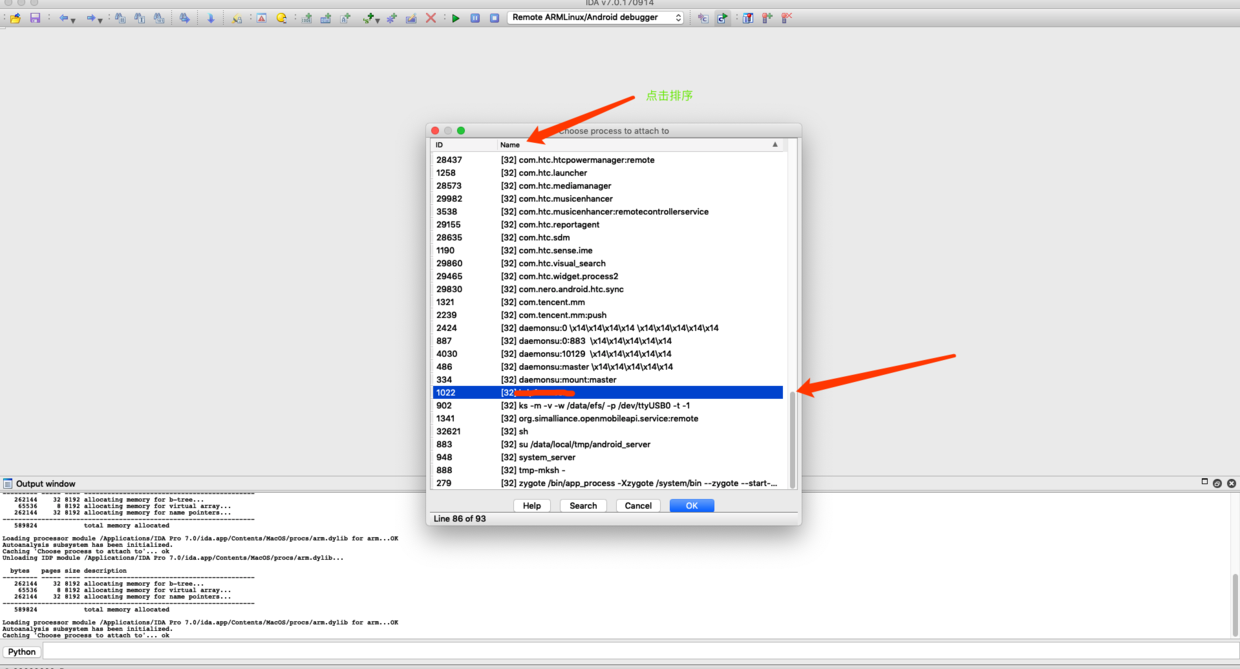Select the com.htc.htcpowermanager:remote row
Viewport: 1240px width, 669px height.
click(x=608, y=160)
